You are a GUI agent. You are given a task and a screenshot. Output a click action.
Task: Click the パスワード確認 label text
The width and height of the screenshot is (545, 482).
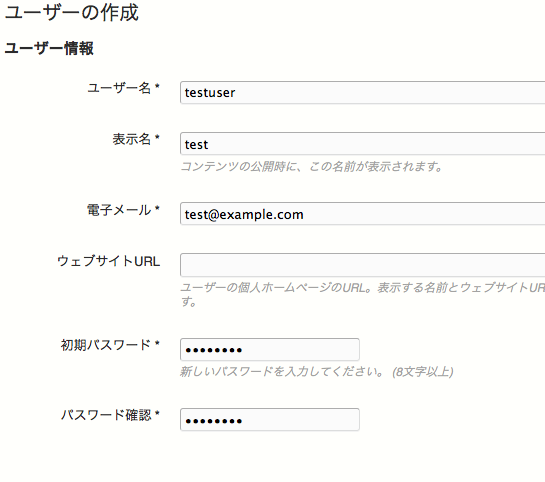[106, 415]
